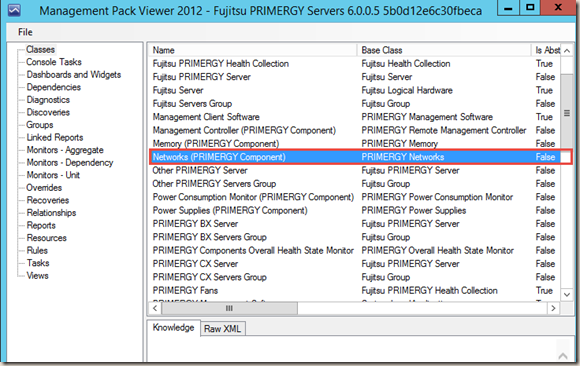The height and width of the screenshot is (366, 580).
Task: Select the Fujitsu PRIMERGY Server row
Action: (x=355, y=77)
